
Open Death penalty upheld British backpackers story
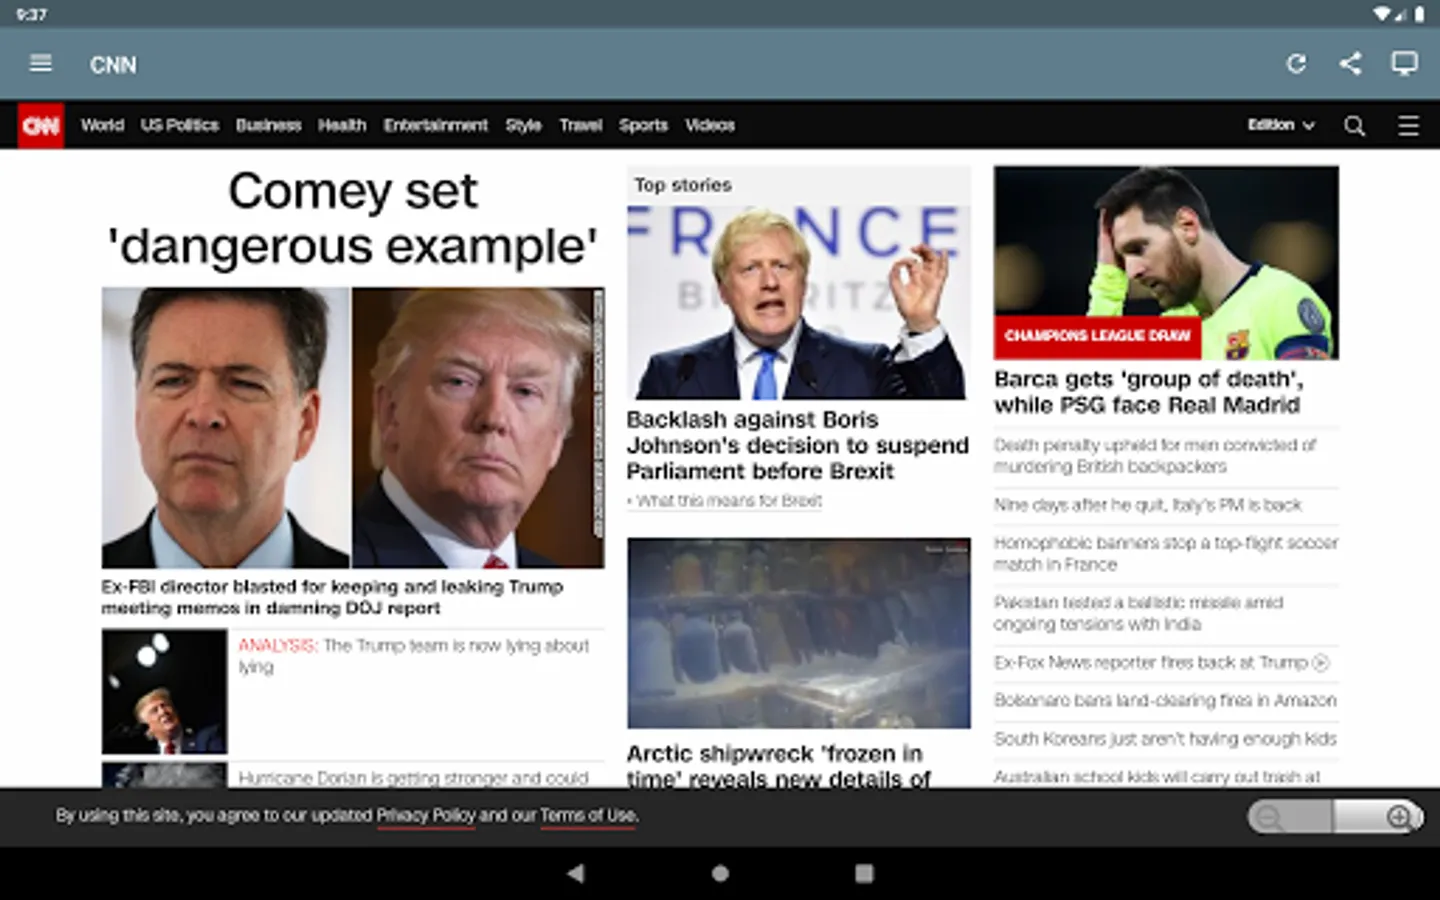pyautogui.click(x=1154, y=456)
